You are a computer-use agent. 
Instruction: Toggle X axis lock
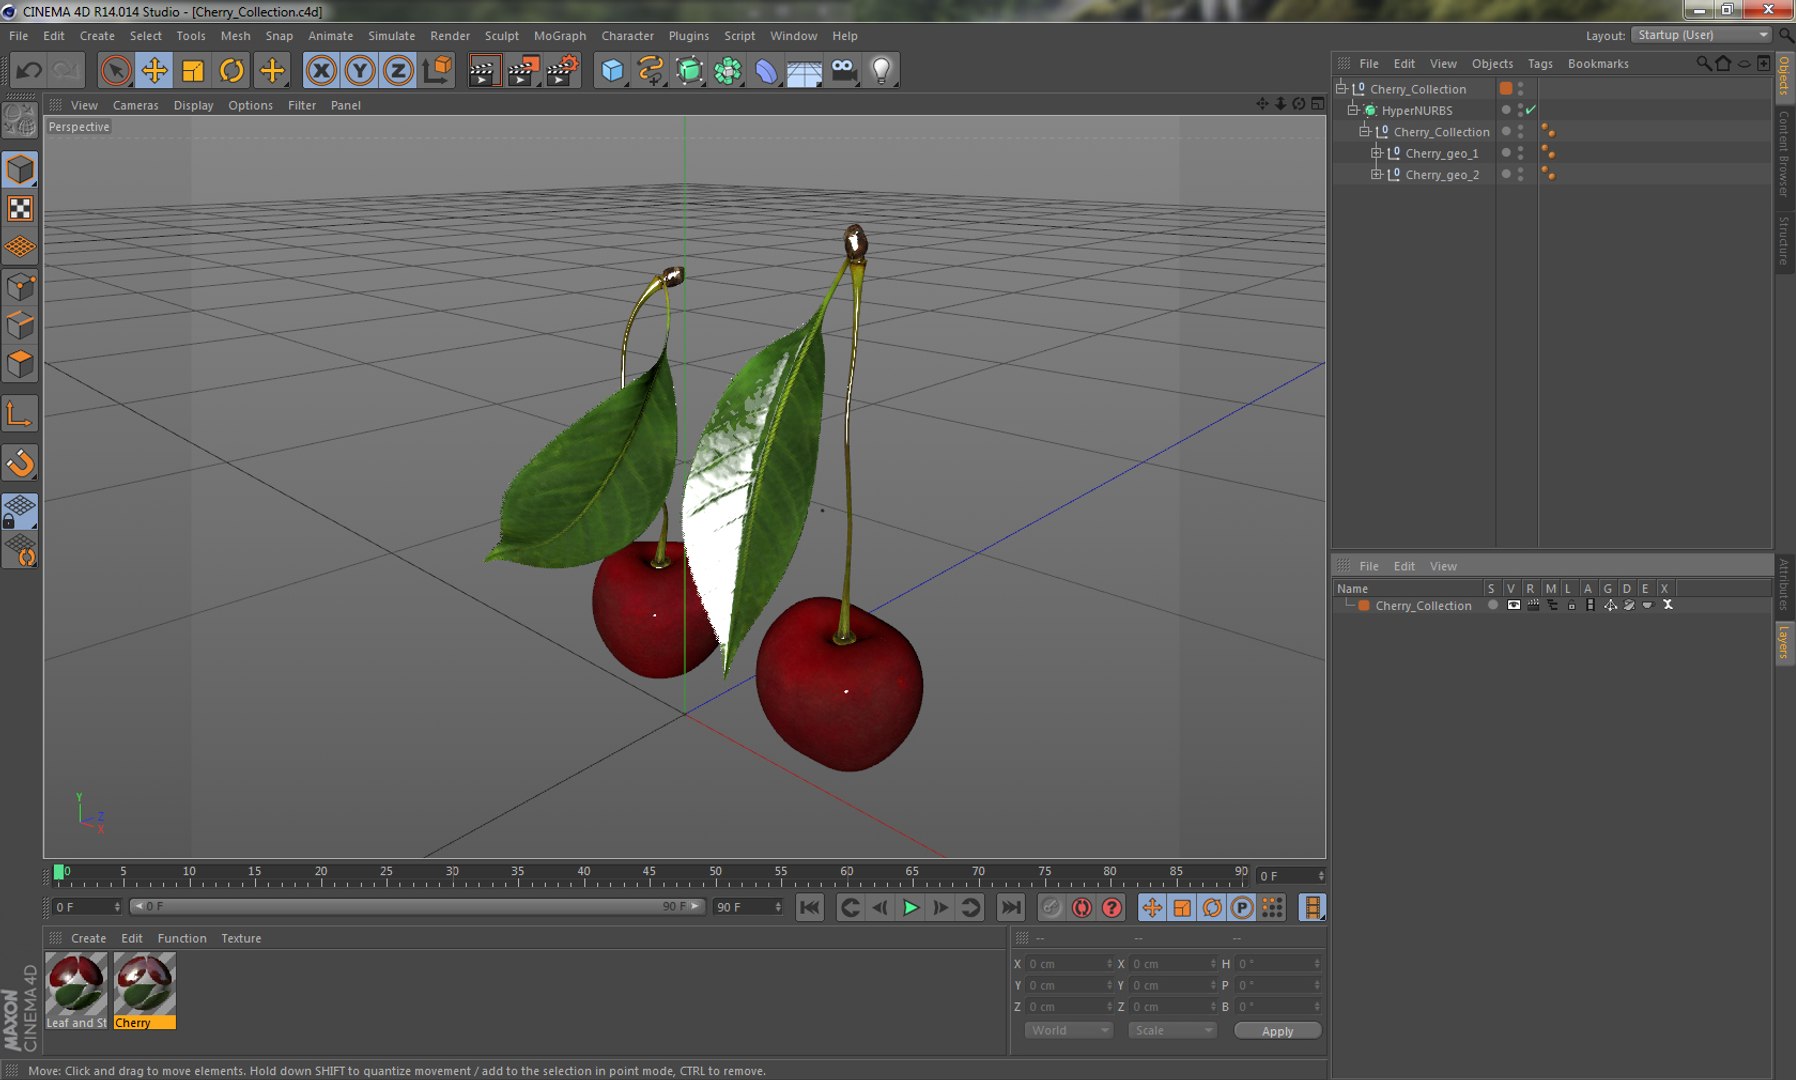[321, 70]
